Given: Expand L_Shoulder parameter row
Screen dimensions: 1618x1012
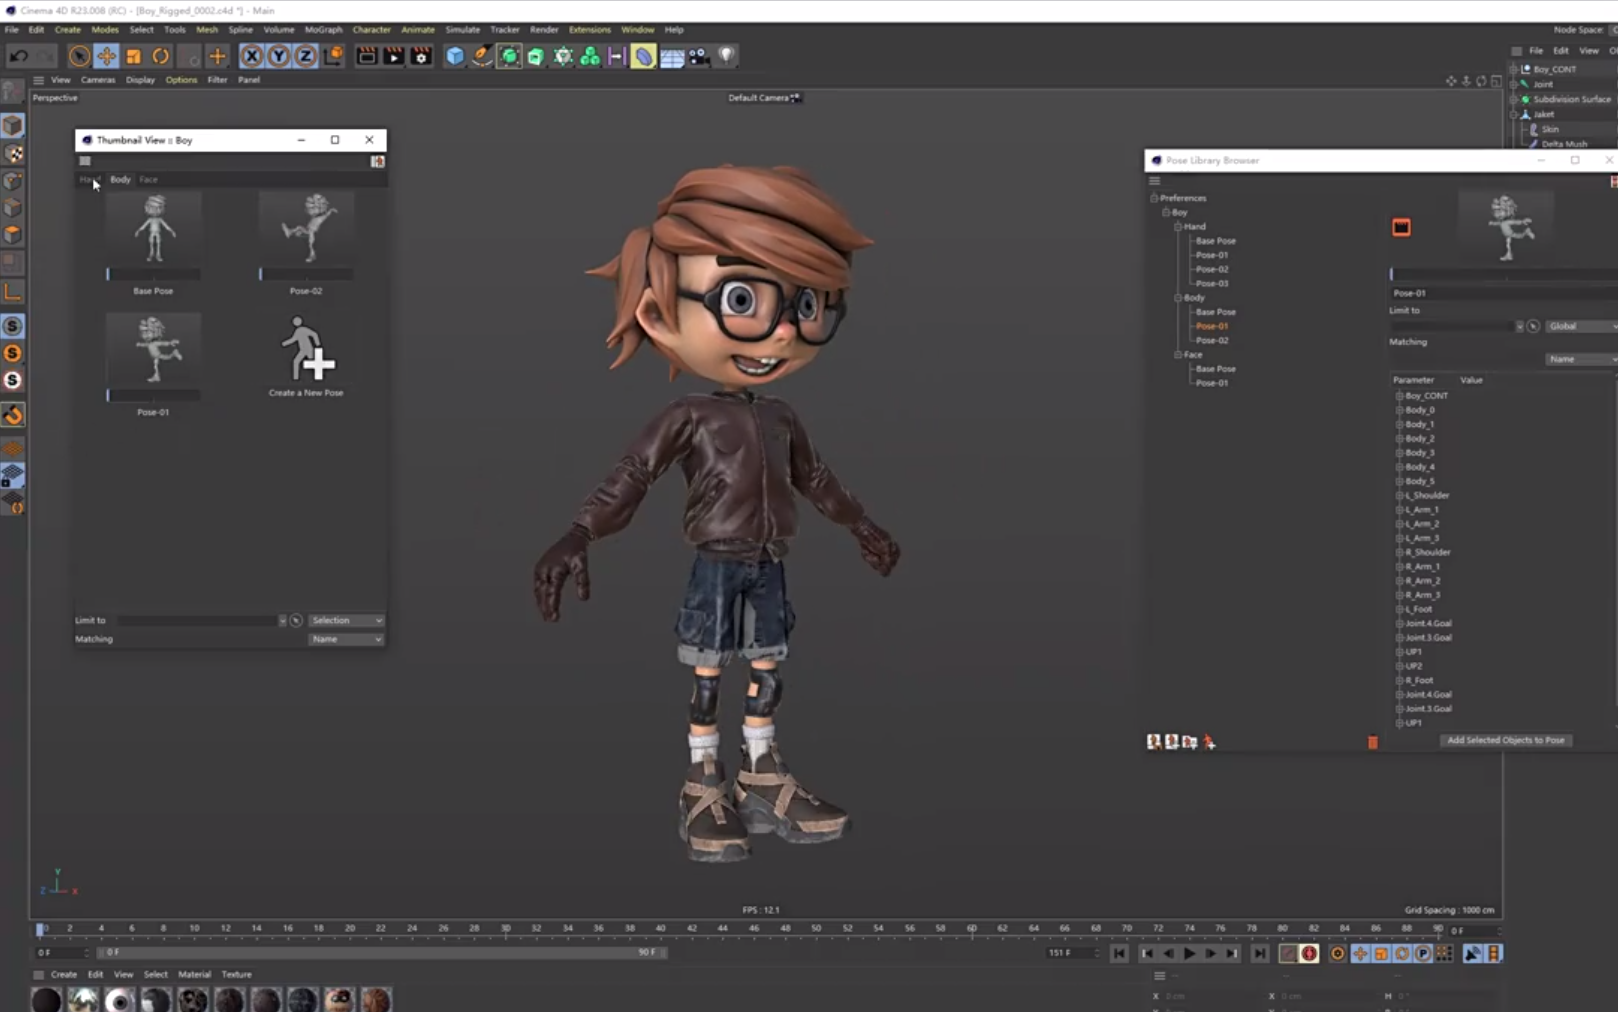Looking at the screenshot, I should [x=1400, y=496].
